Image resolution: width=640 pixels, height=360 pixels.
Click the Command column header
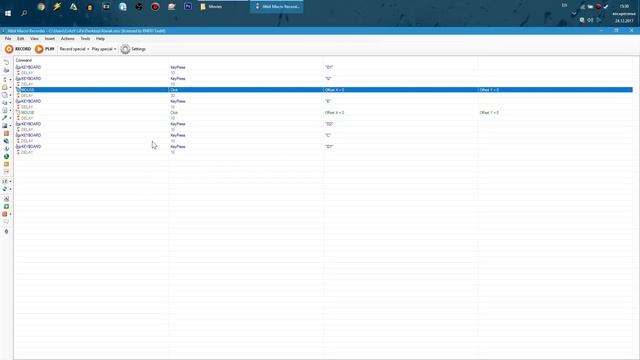point(24,60)
